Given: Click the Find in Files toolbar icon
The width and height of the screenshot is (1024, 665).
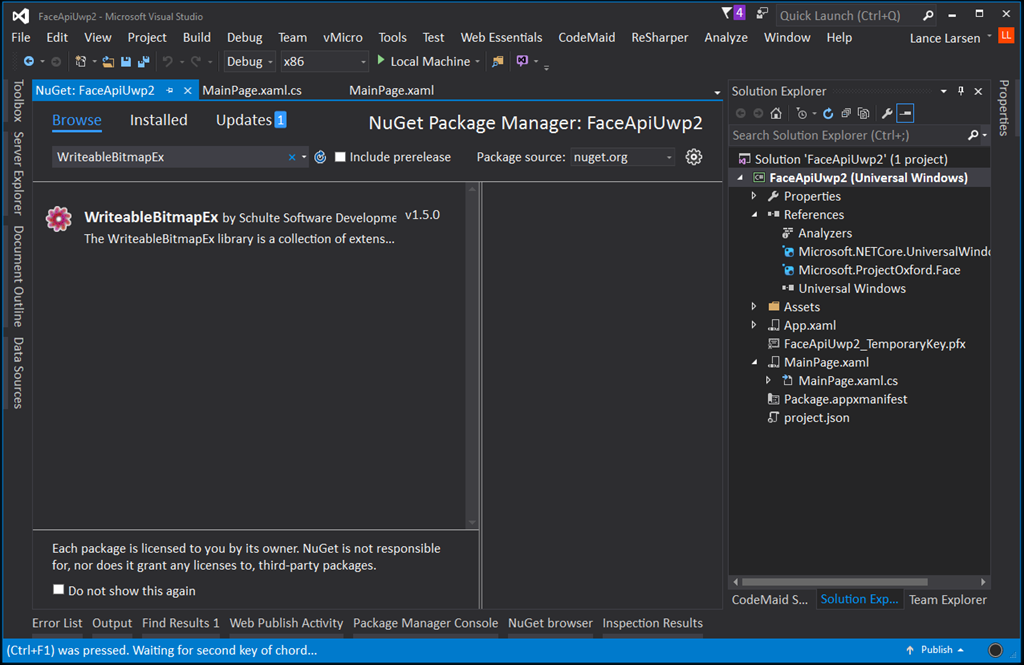Looking at the screenshot, I should pyautogui.click(x=498, y=61).
